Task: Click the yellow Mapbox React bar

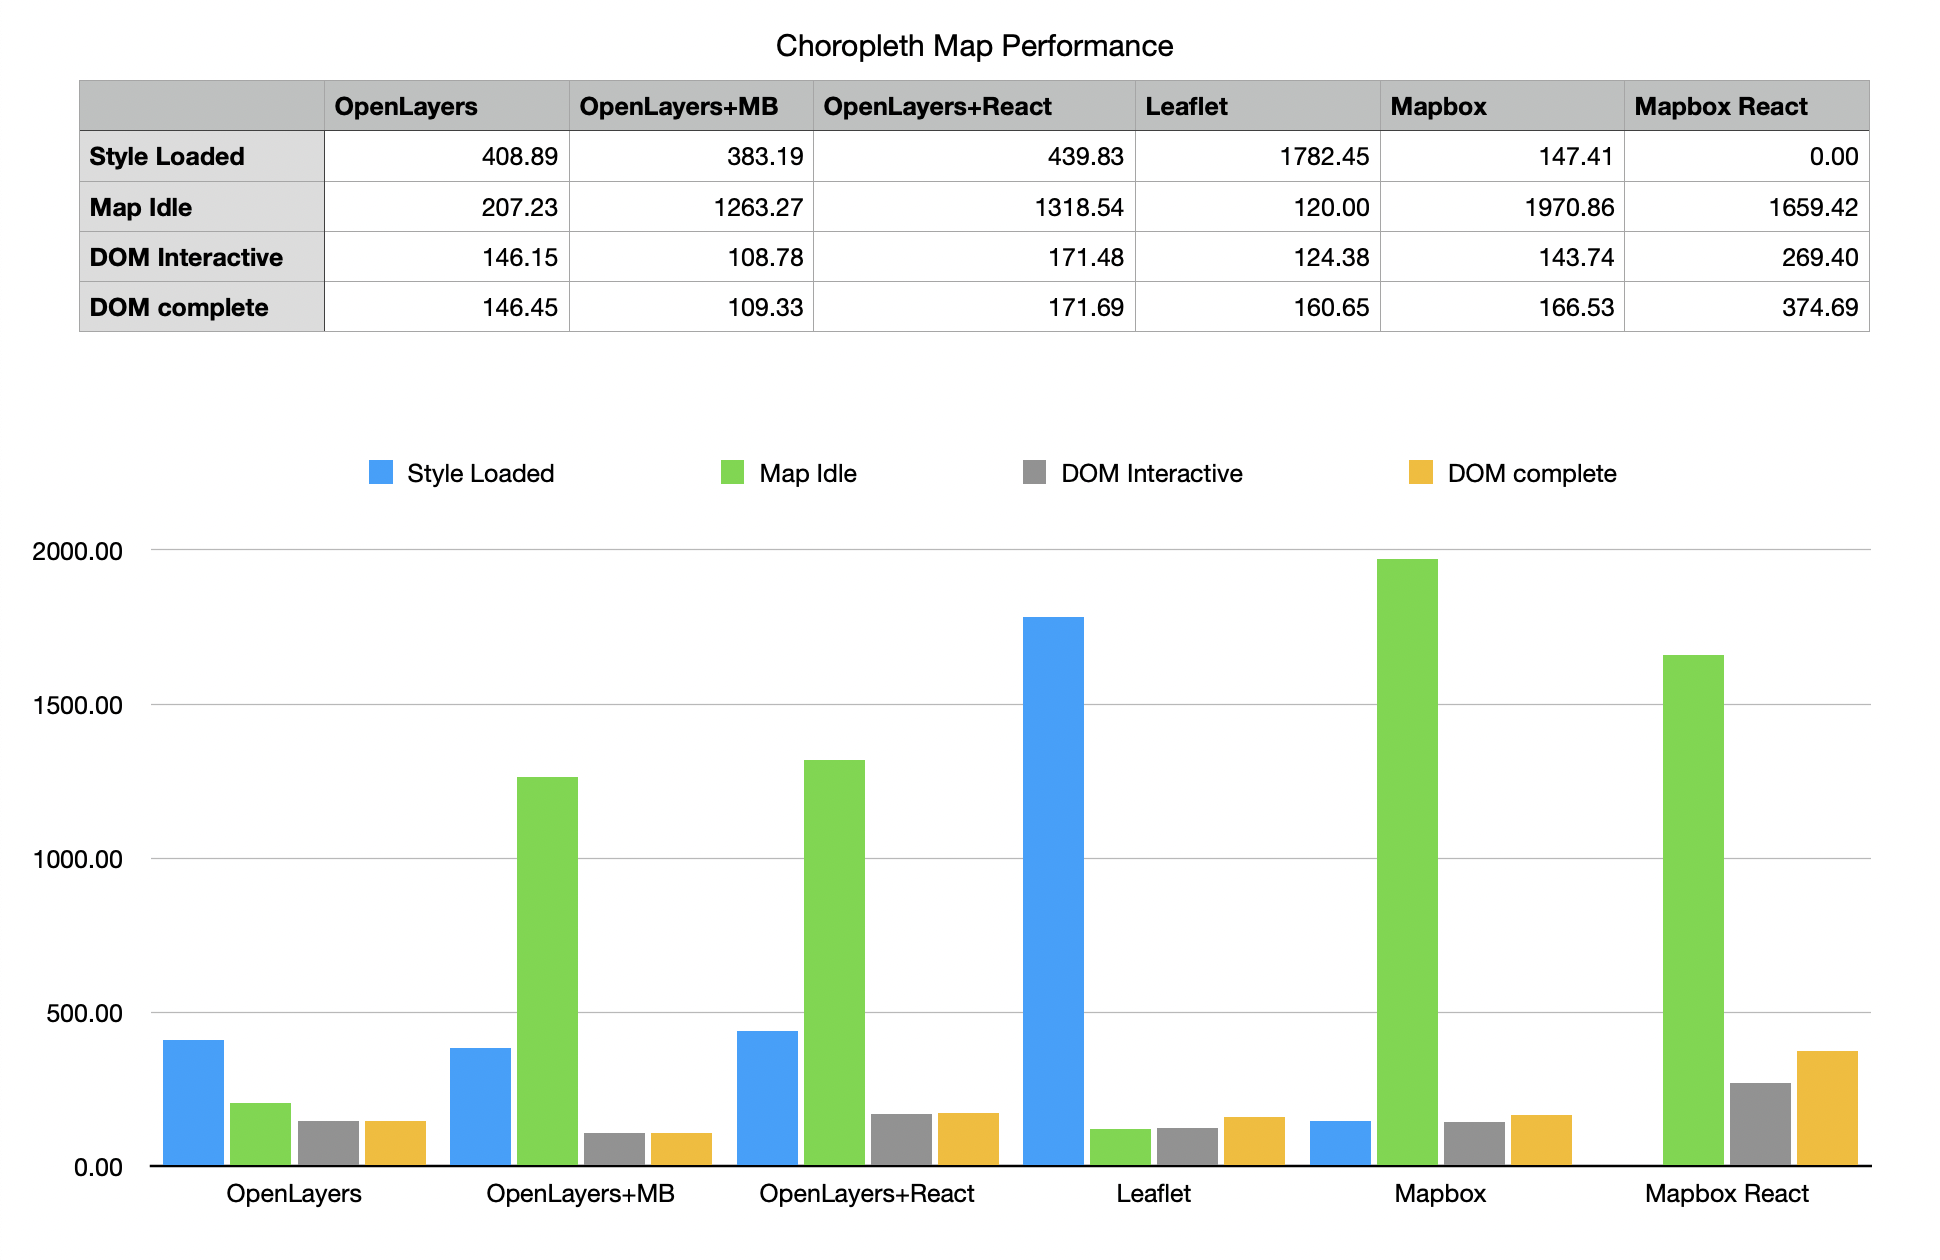Action: click(x=1827, y=1108)
